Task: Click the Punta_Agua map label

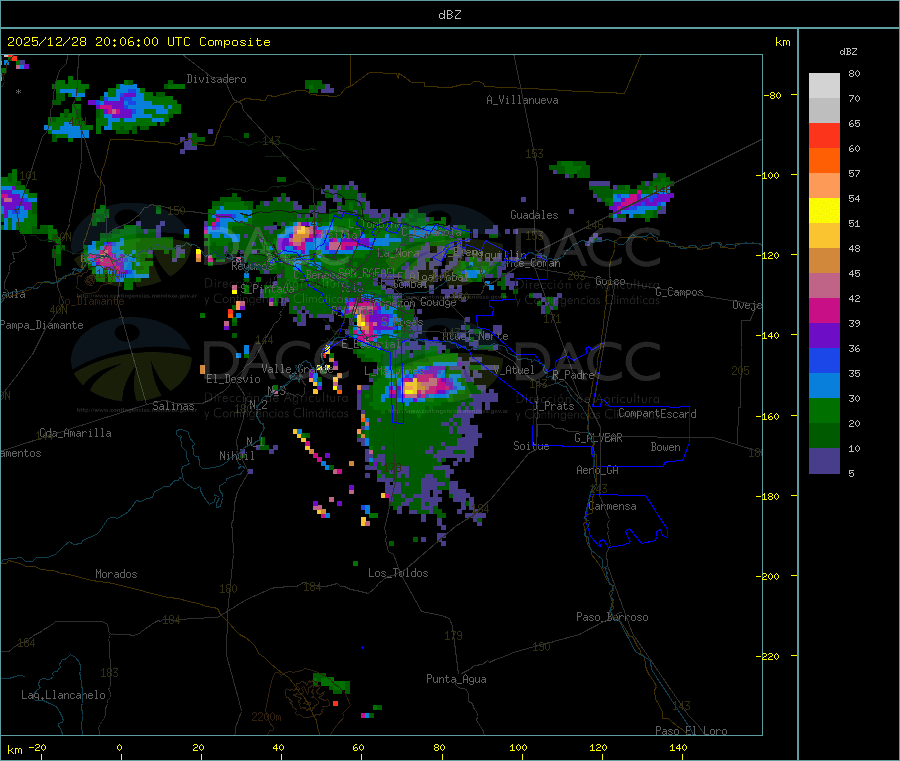Action: pos(456,679)
